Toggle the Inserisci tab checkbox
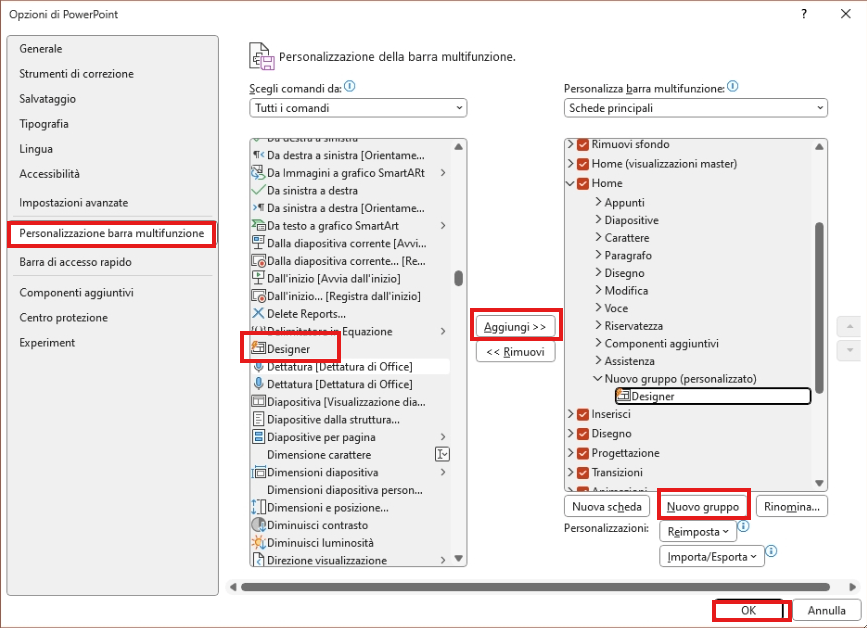 pyautogui.click(x=583, y=414)
